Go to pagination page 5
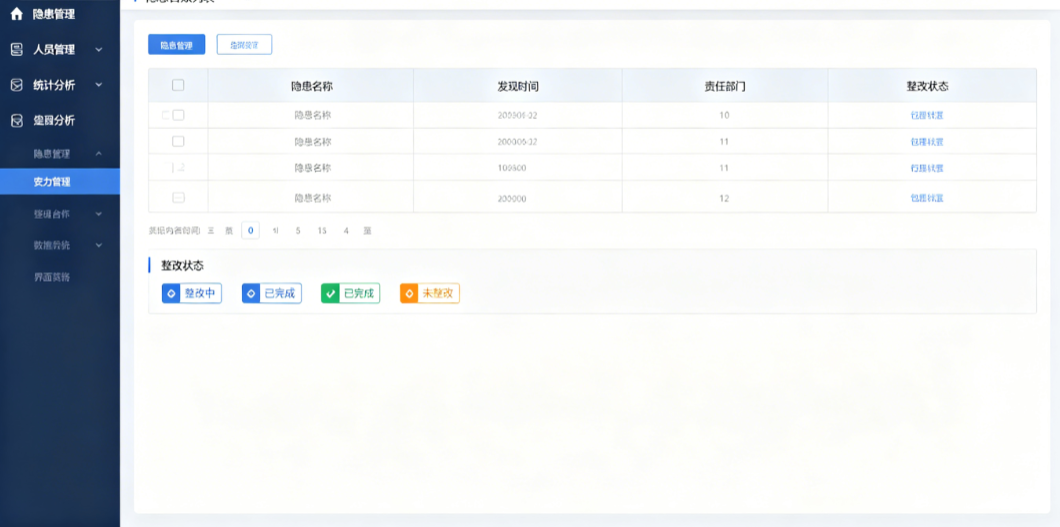Viewport: 1060px width, 527px height. [x=297, y=230]
